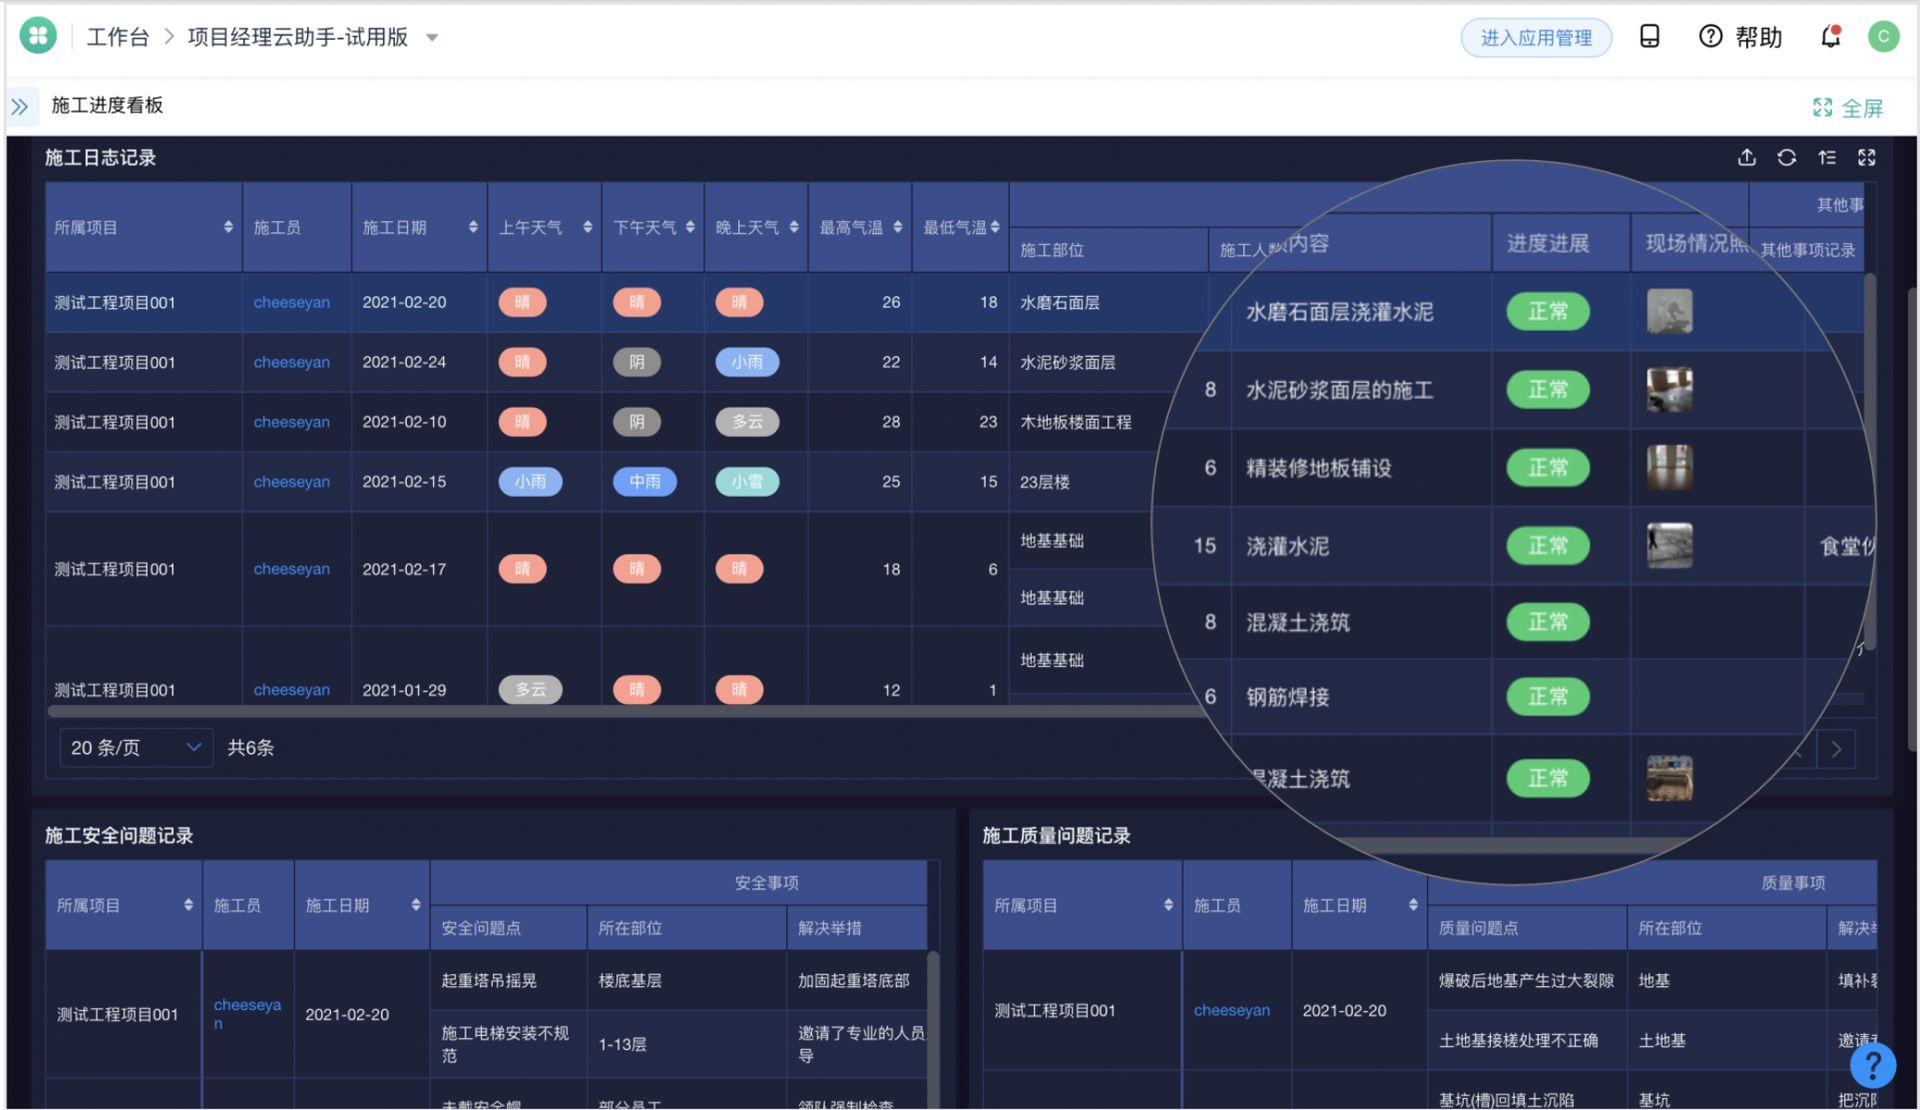This screenshot has width=1920, height=1110.
Task: Click the vertical scrollbar of the 施工日志记录 table
Action: pyautogui.click(x=1869, y=460)
